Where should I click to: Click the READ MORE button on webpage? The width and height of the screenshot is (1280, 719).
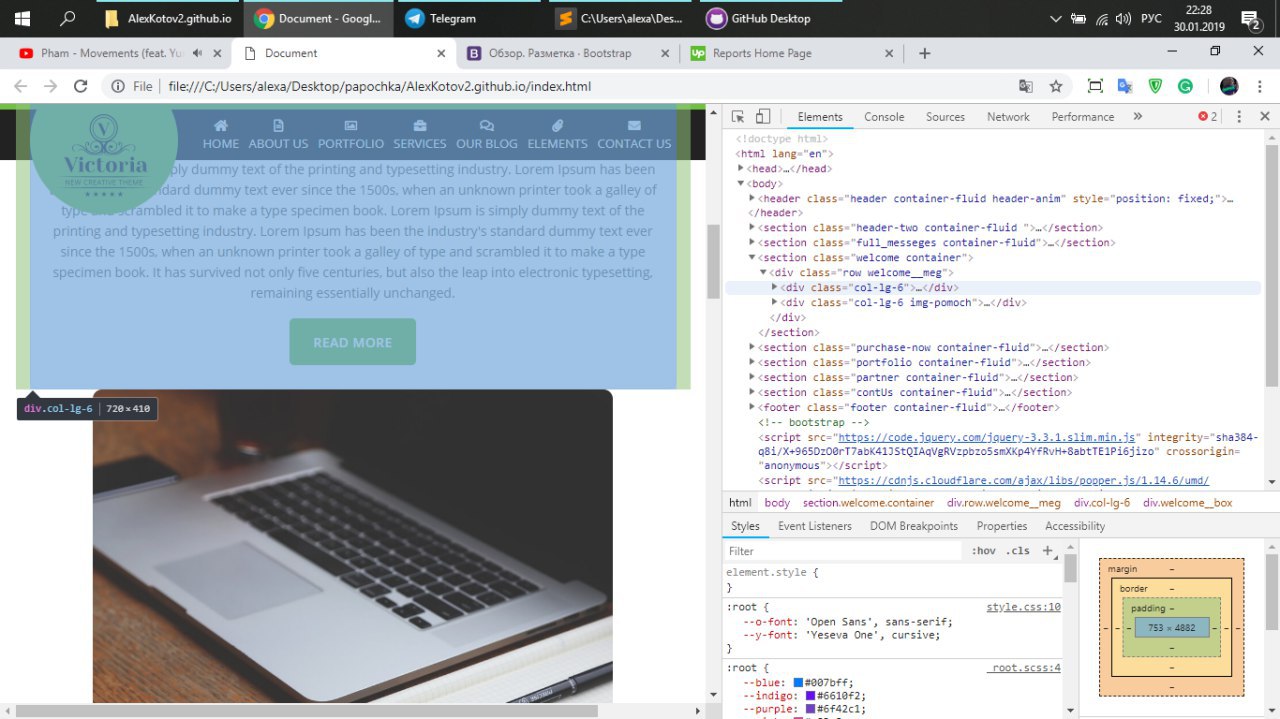click(x=352, y=342)
